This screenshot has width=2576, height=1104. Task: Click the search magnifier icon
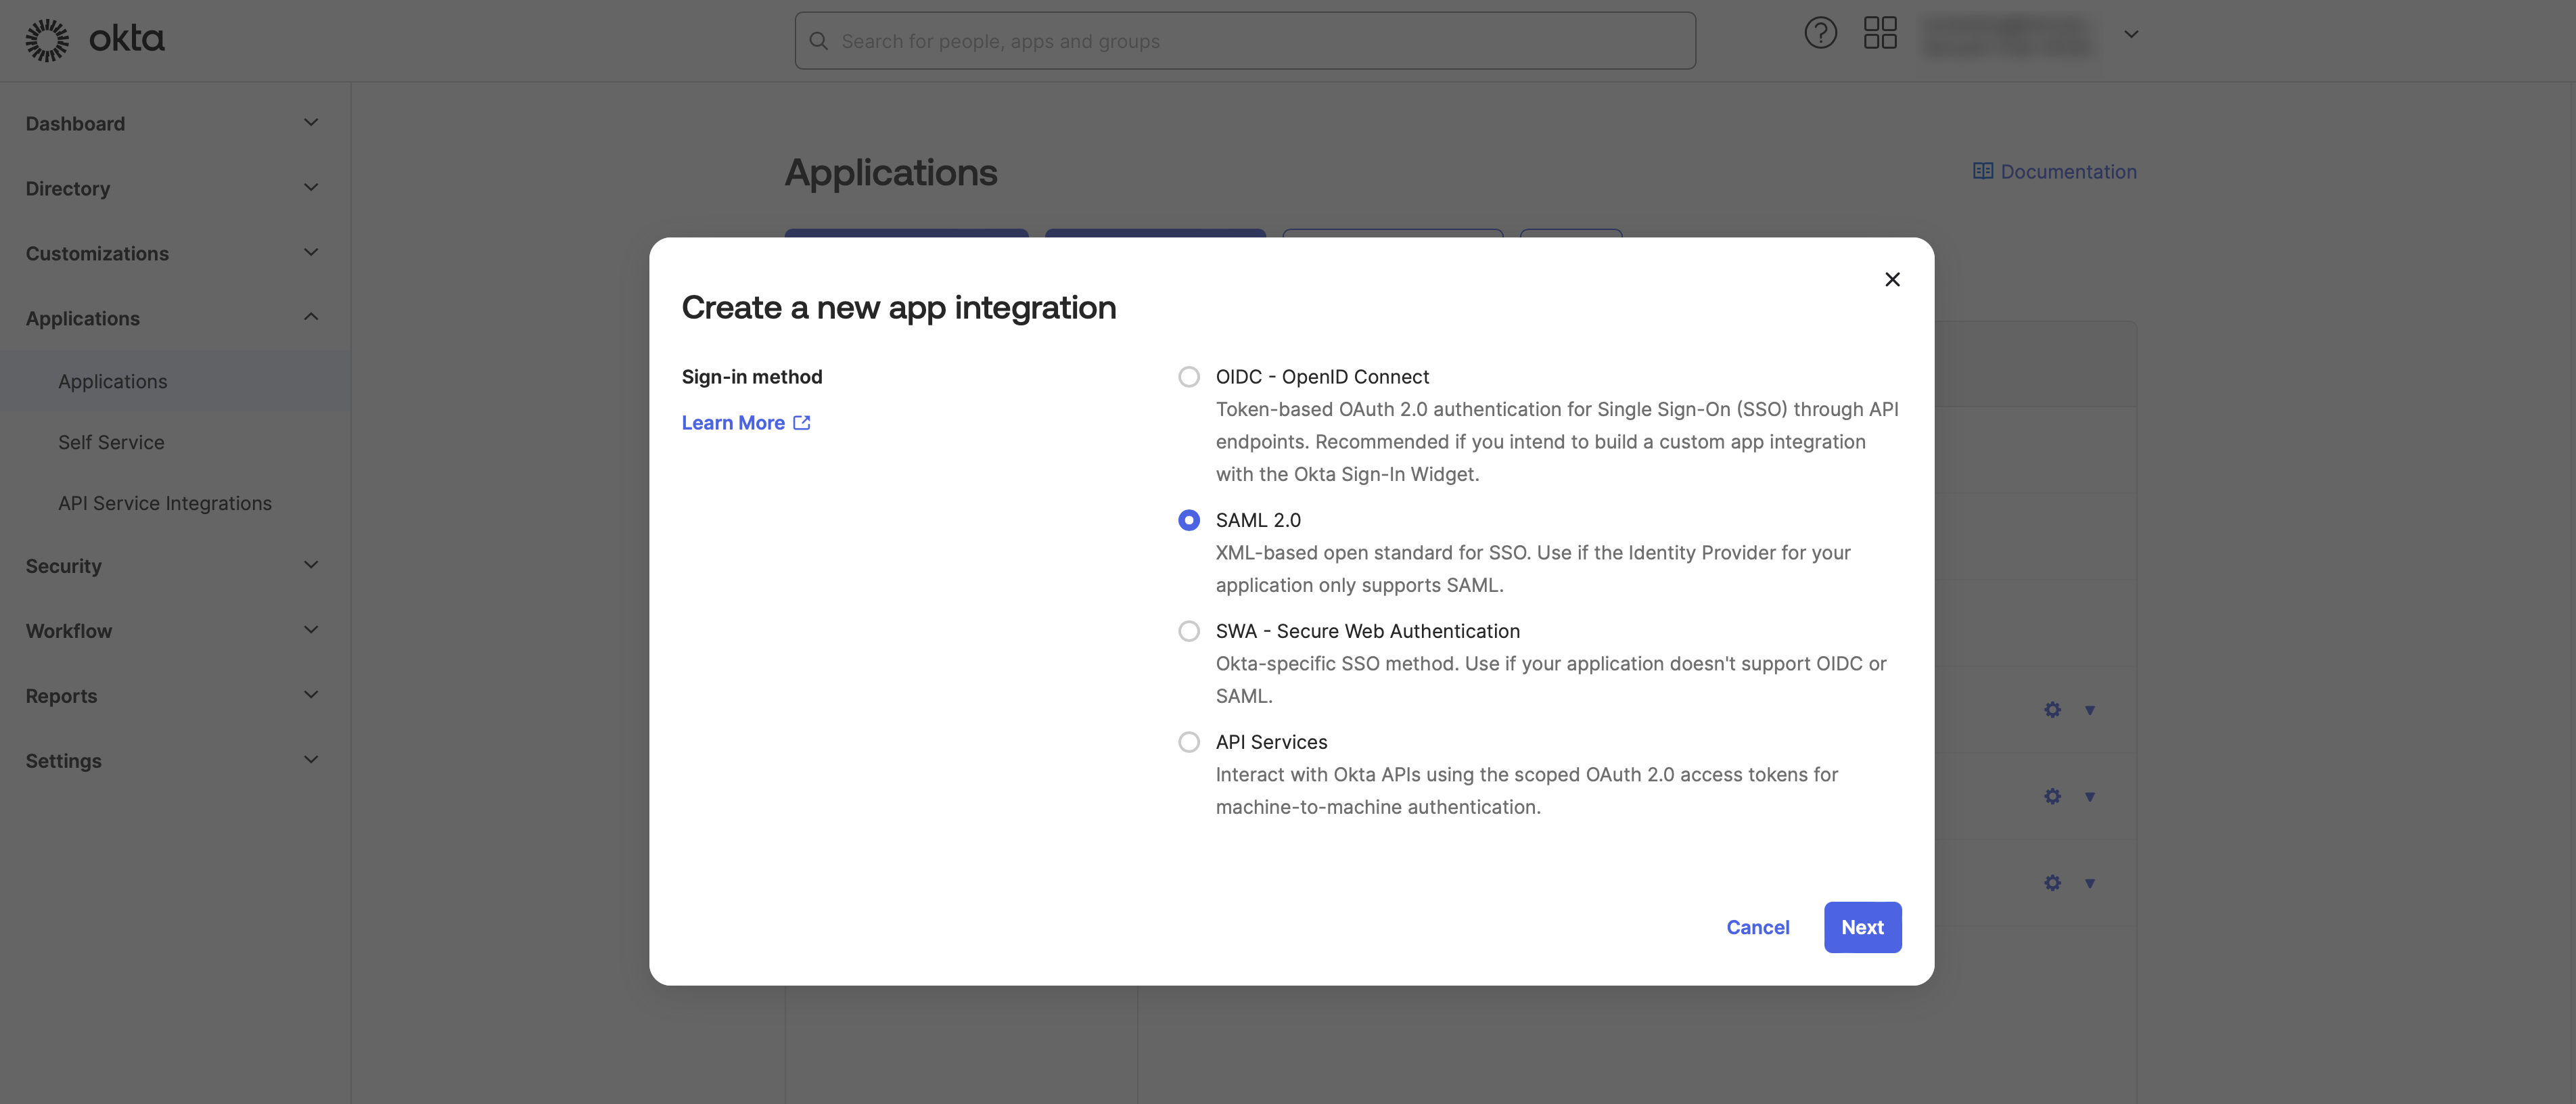tap(818, 41)
